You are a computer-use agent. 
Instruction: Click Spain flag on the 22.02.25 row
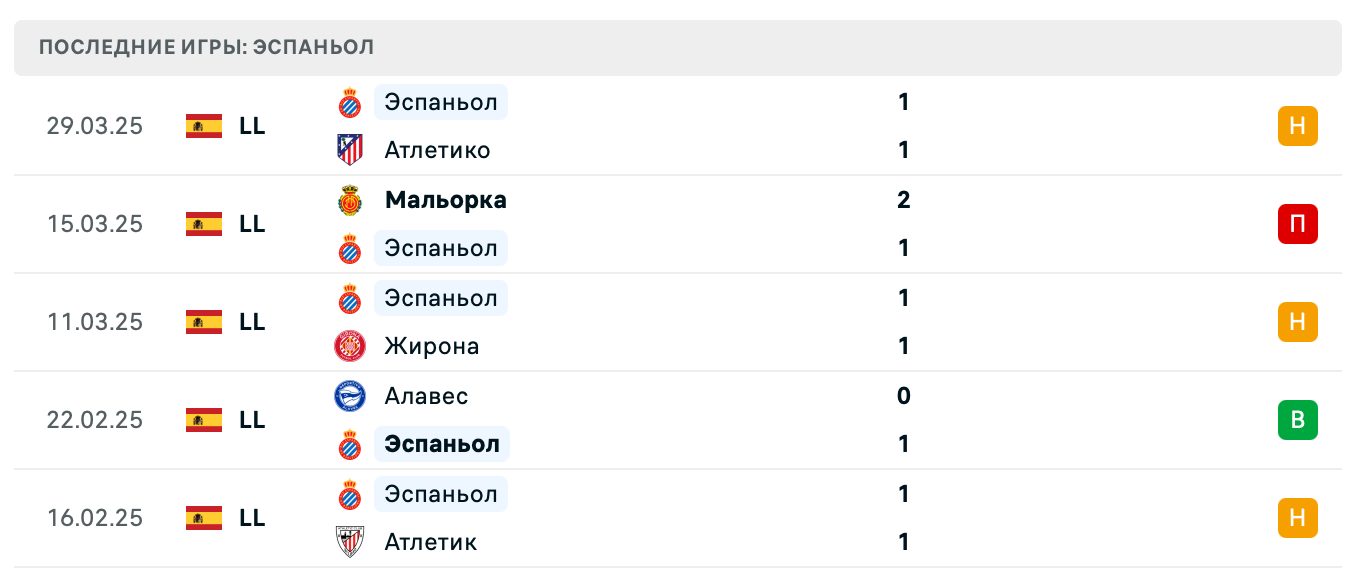(x=204, y=420)
